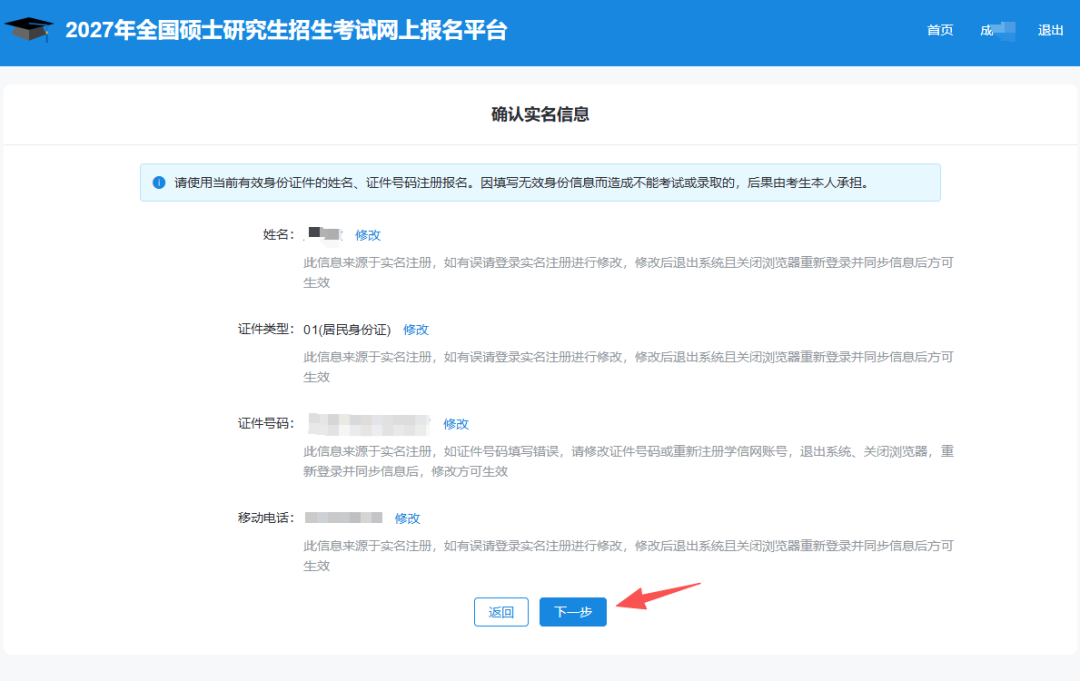
Task: Click the page heading 确认实名信息
Action: tap(540, 114)
